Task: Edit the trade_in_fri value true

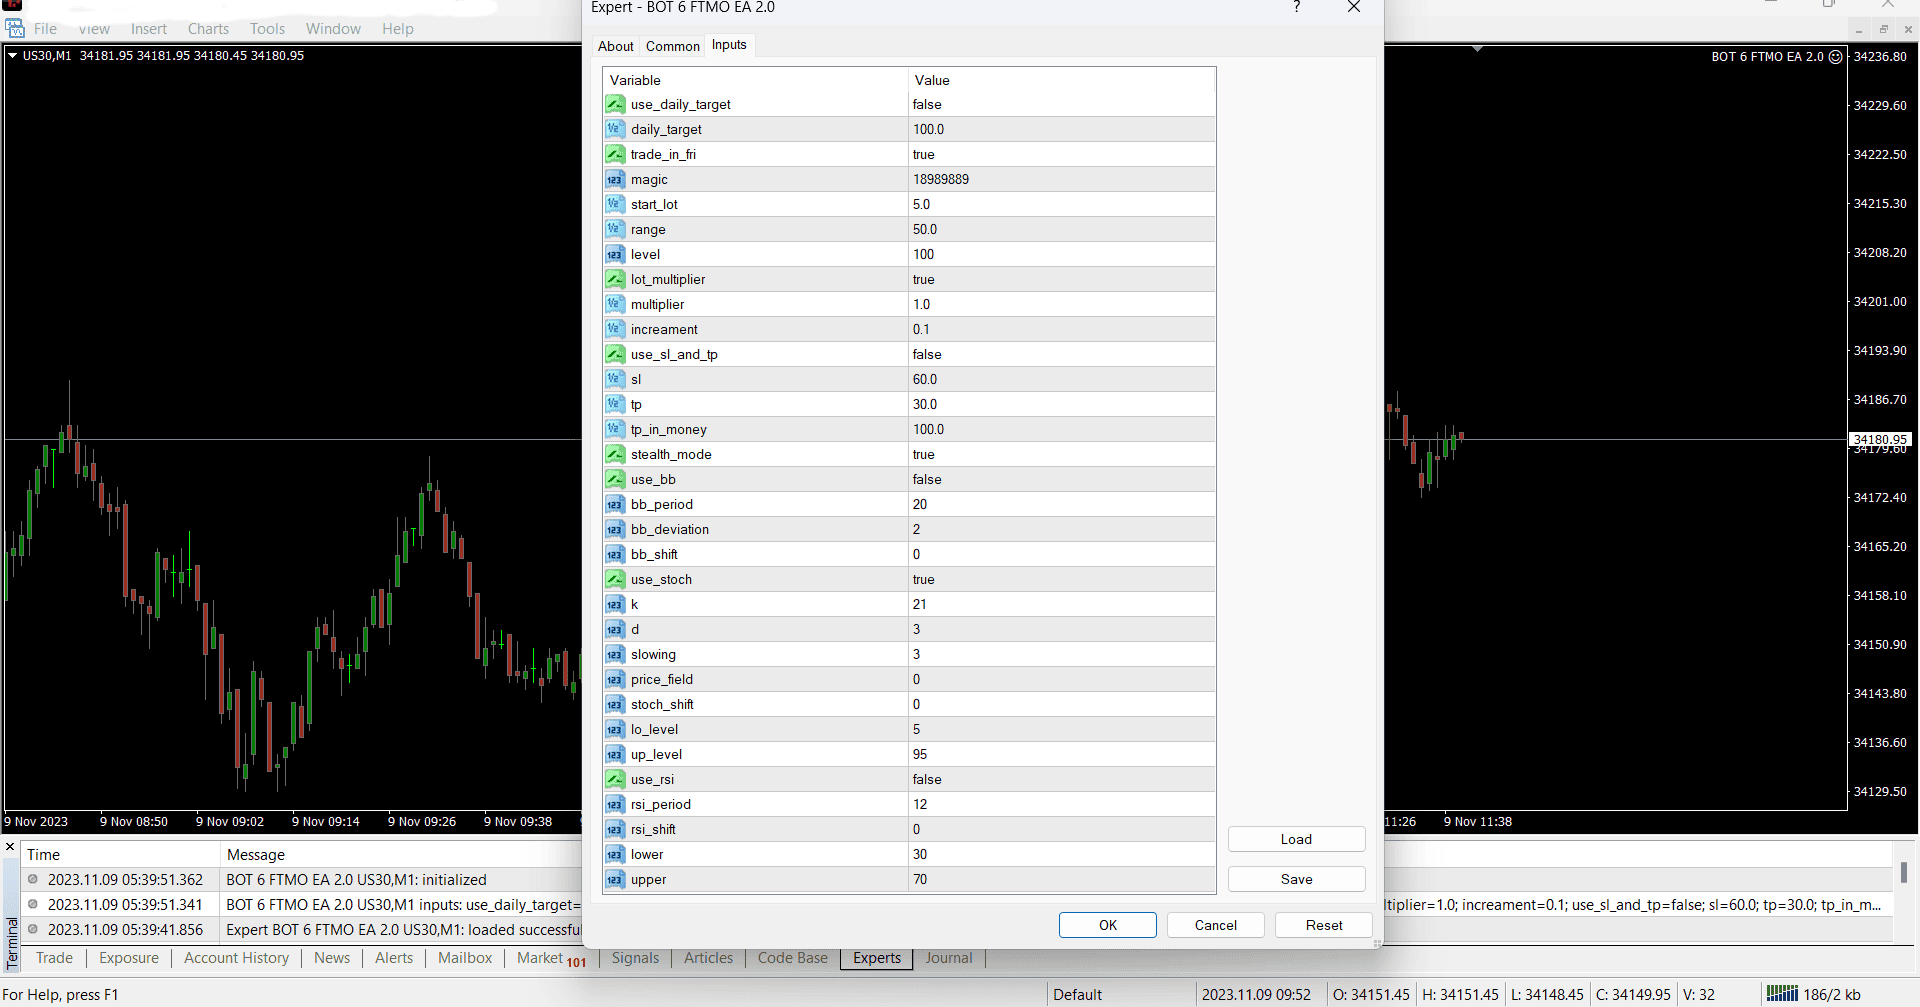Action: pos(1062,154)
